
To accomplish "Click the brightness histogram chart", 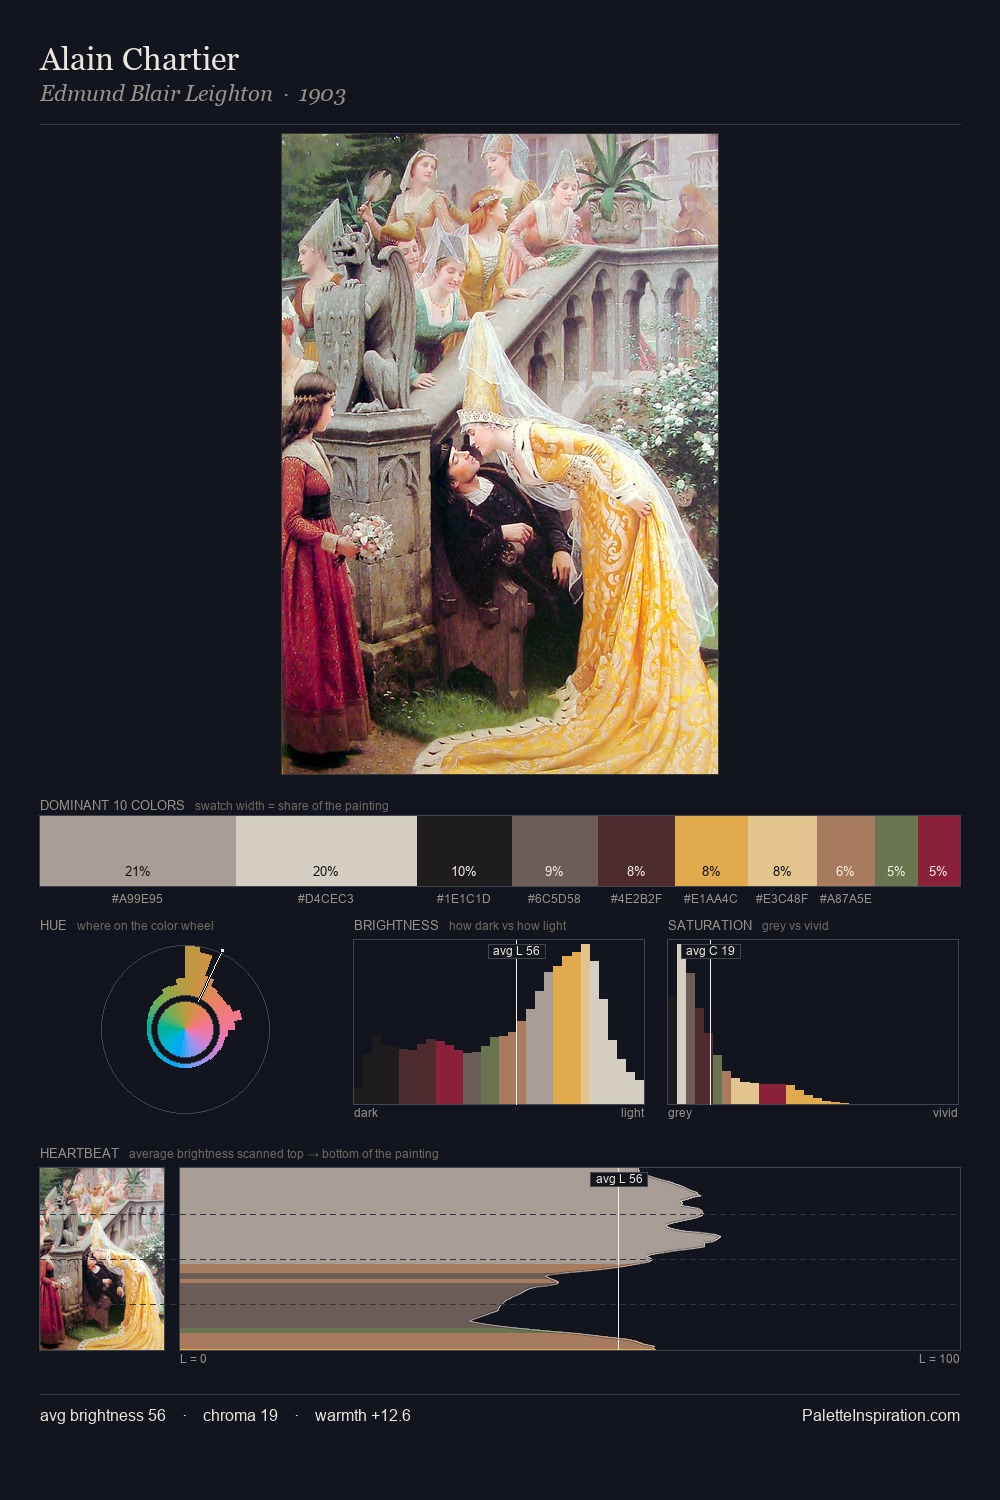I will 499,1022.
